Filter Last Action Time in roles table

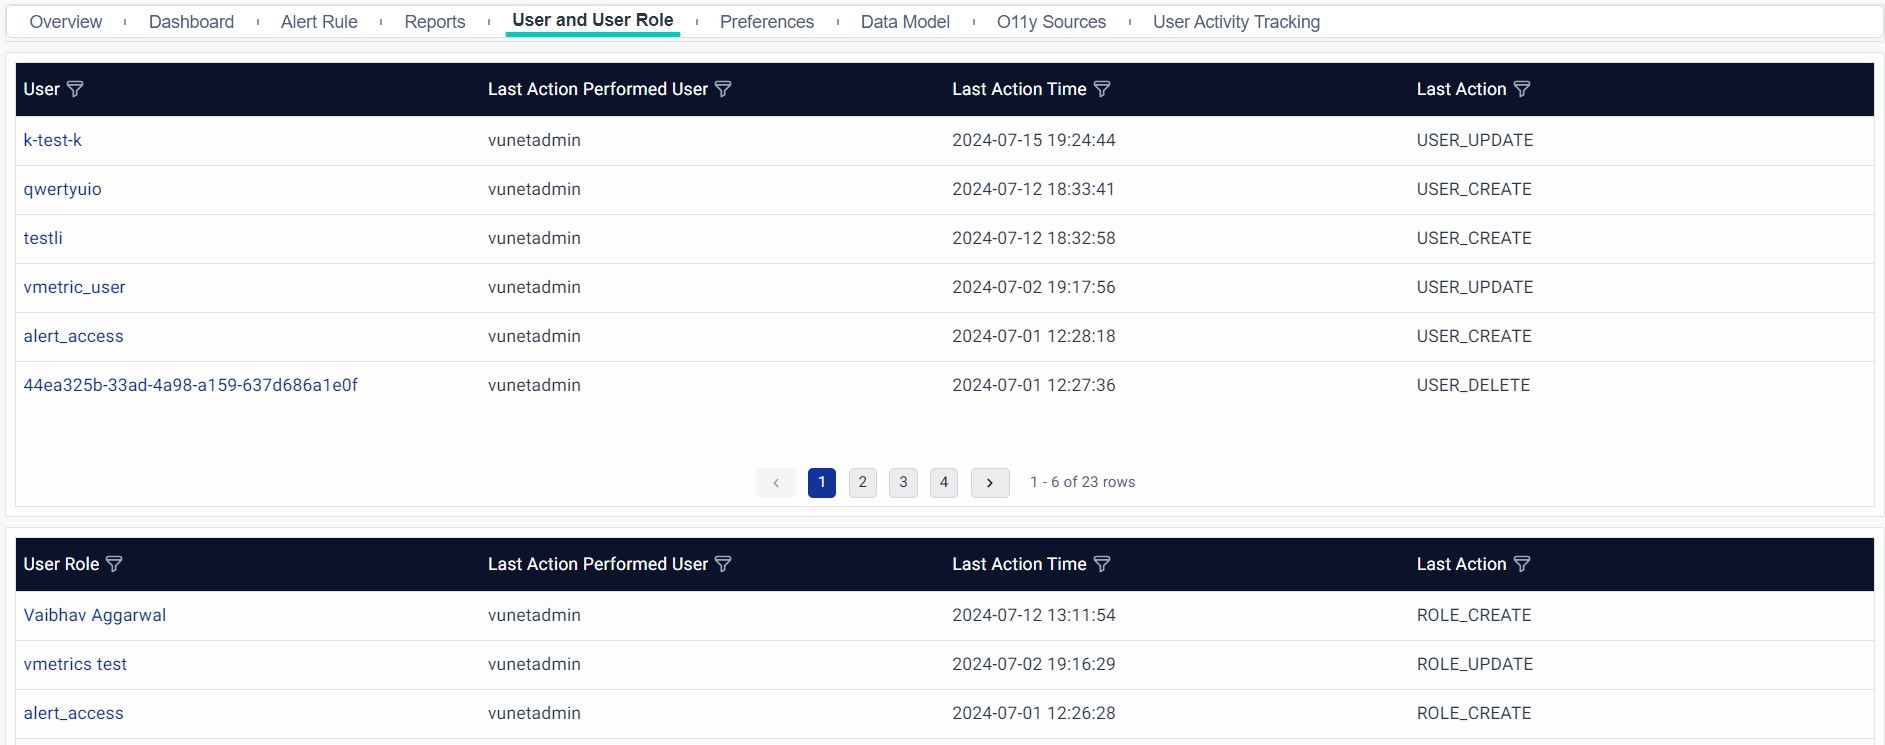point(1102,564)
